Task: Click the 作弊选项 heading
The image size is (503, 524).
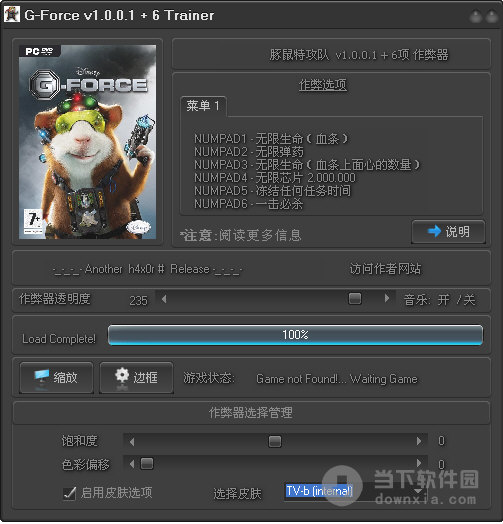Action: (x=323, y=85)
